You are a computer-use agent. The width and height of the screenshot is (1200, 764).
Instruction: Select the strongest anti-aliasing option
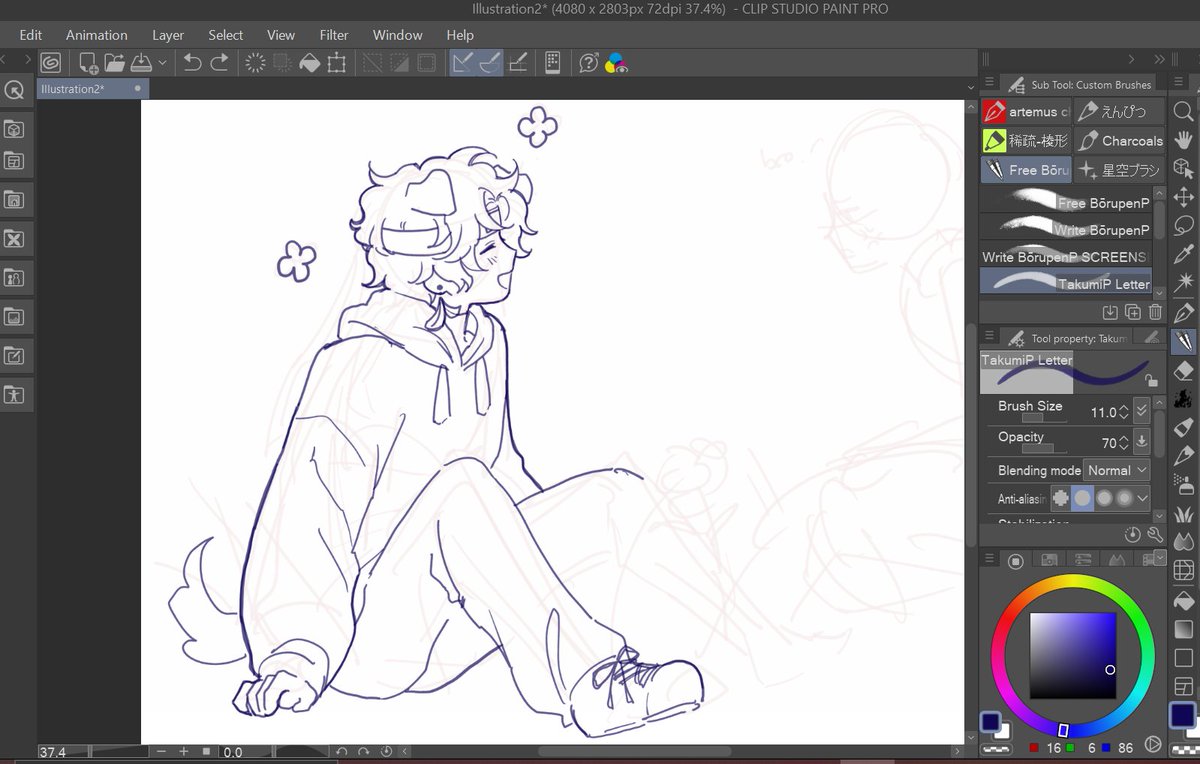tap(1125, 497)
